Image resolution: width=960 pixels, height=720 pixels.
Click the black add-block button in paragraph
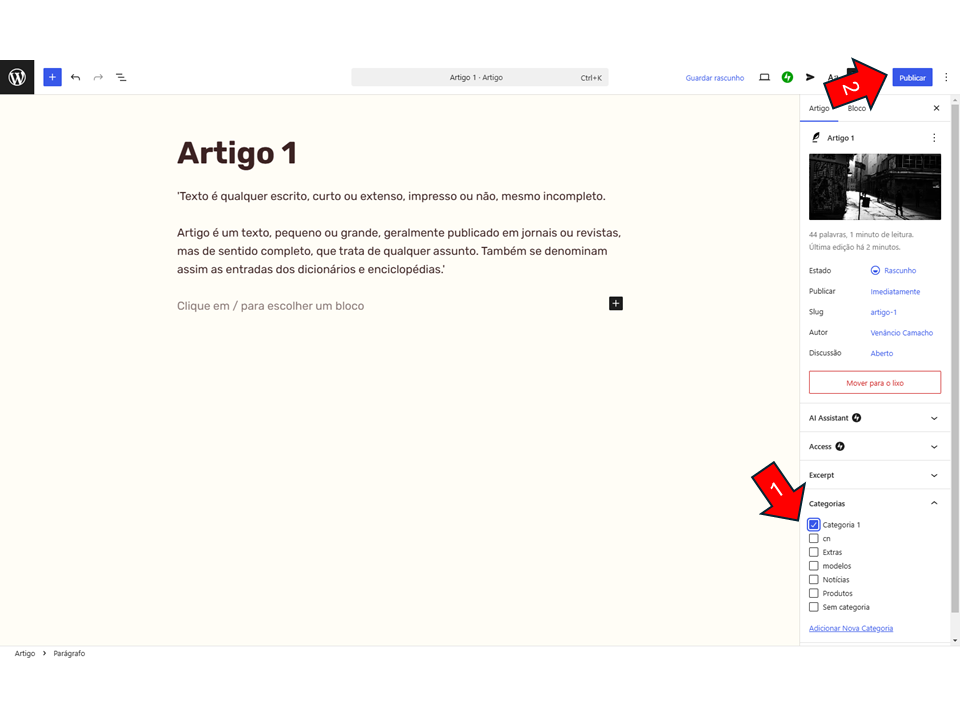pos(616,303)
